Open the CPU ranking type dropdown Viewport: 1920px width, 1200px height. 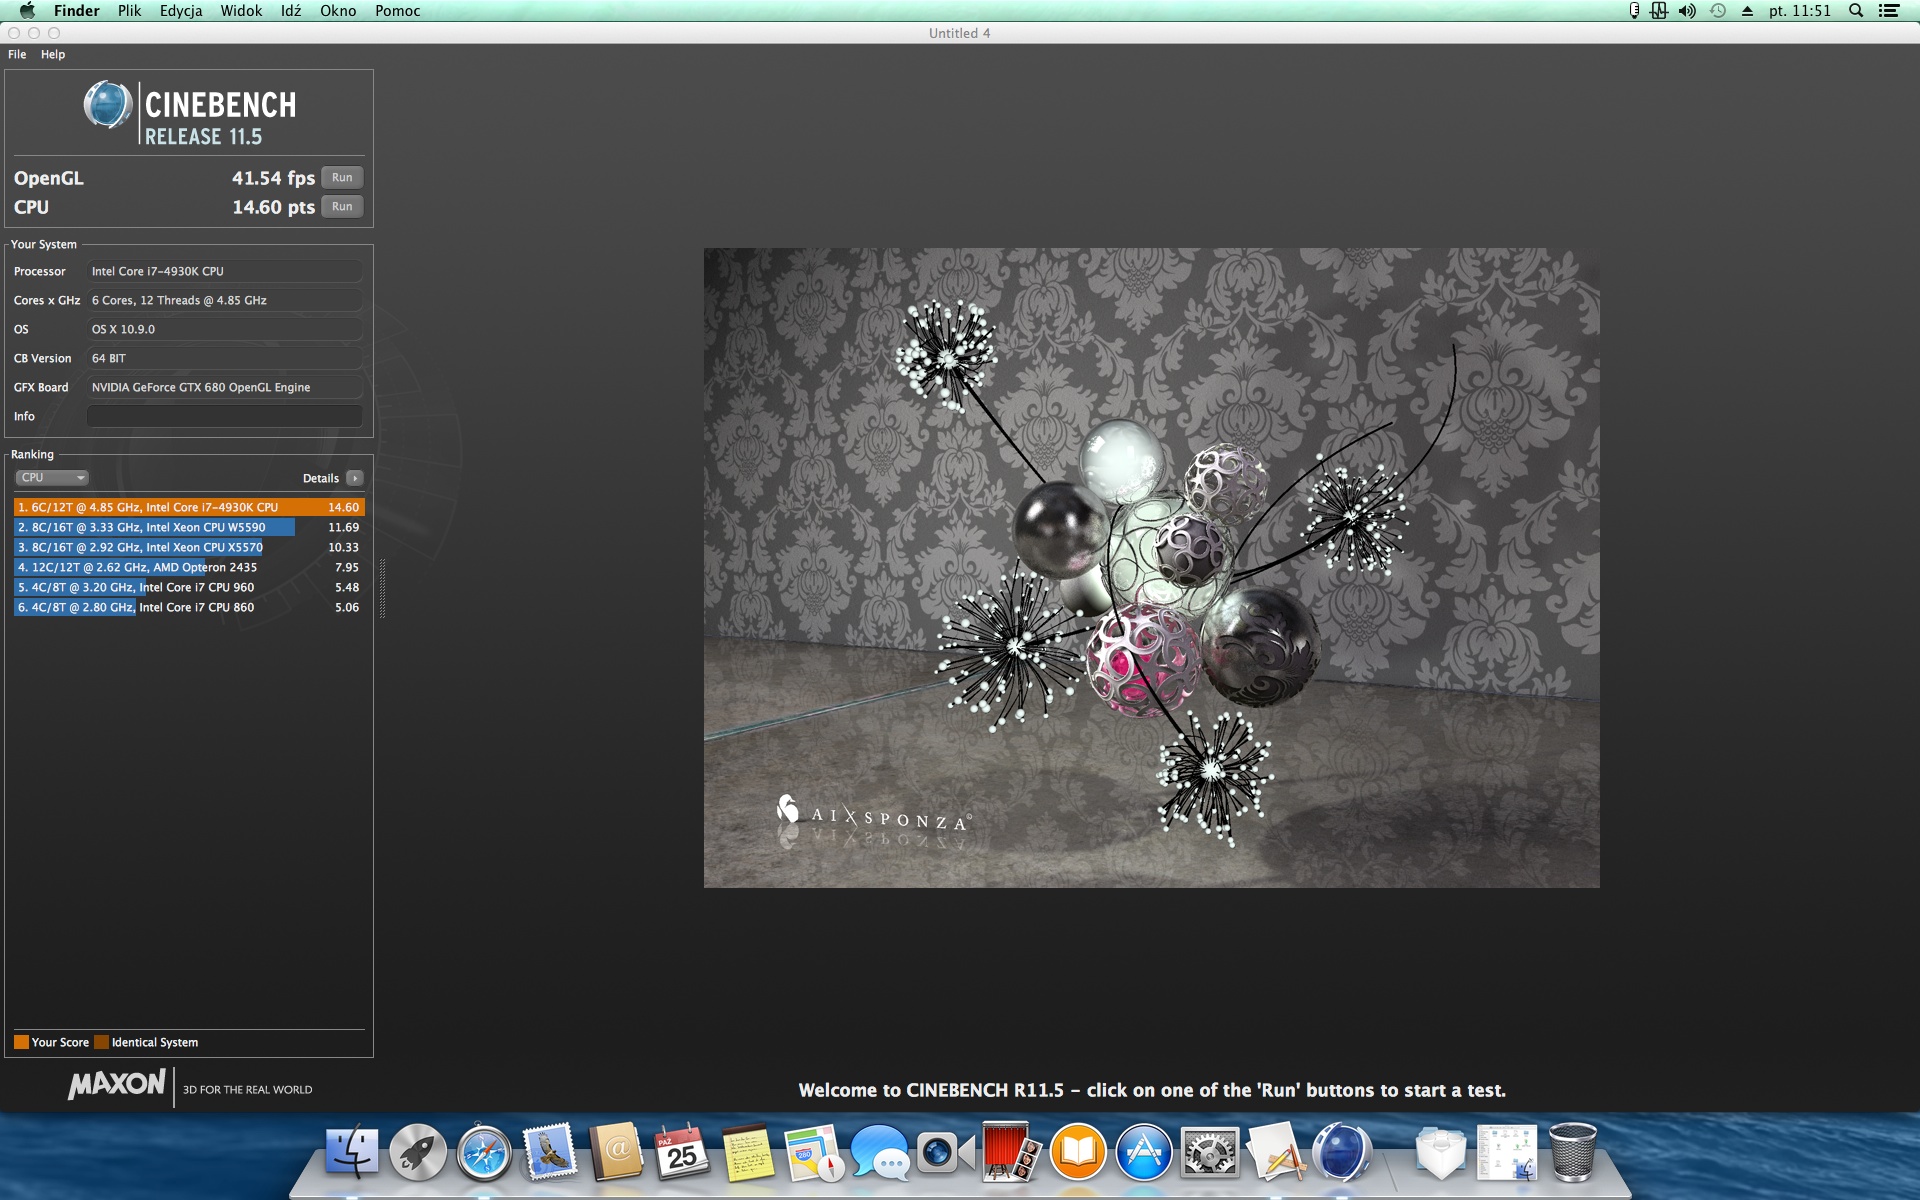pyautogui.click(x=53, y=478)
